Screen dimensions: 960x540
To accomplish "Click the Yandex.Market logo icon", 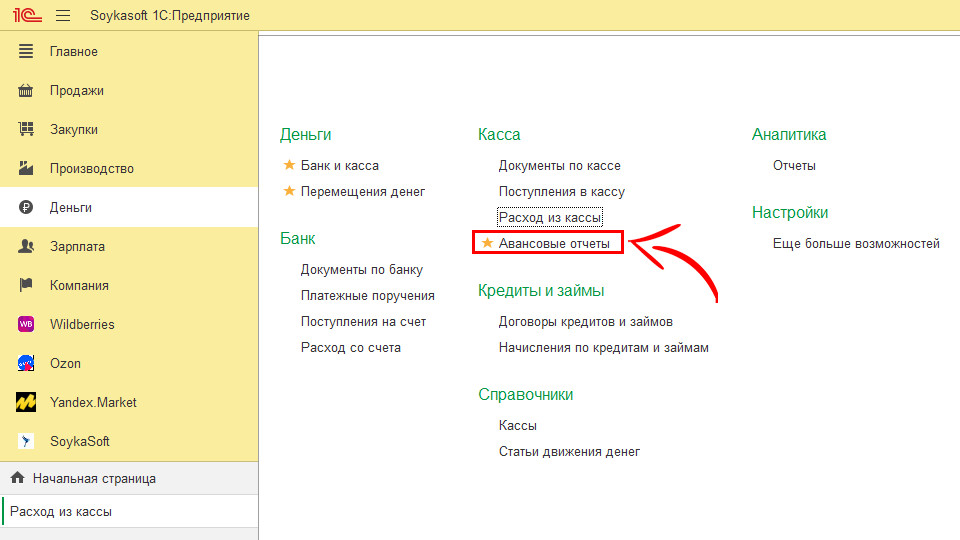I will (27, 402).
